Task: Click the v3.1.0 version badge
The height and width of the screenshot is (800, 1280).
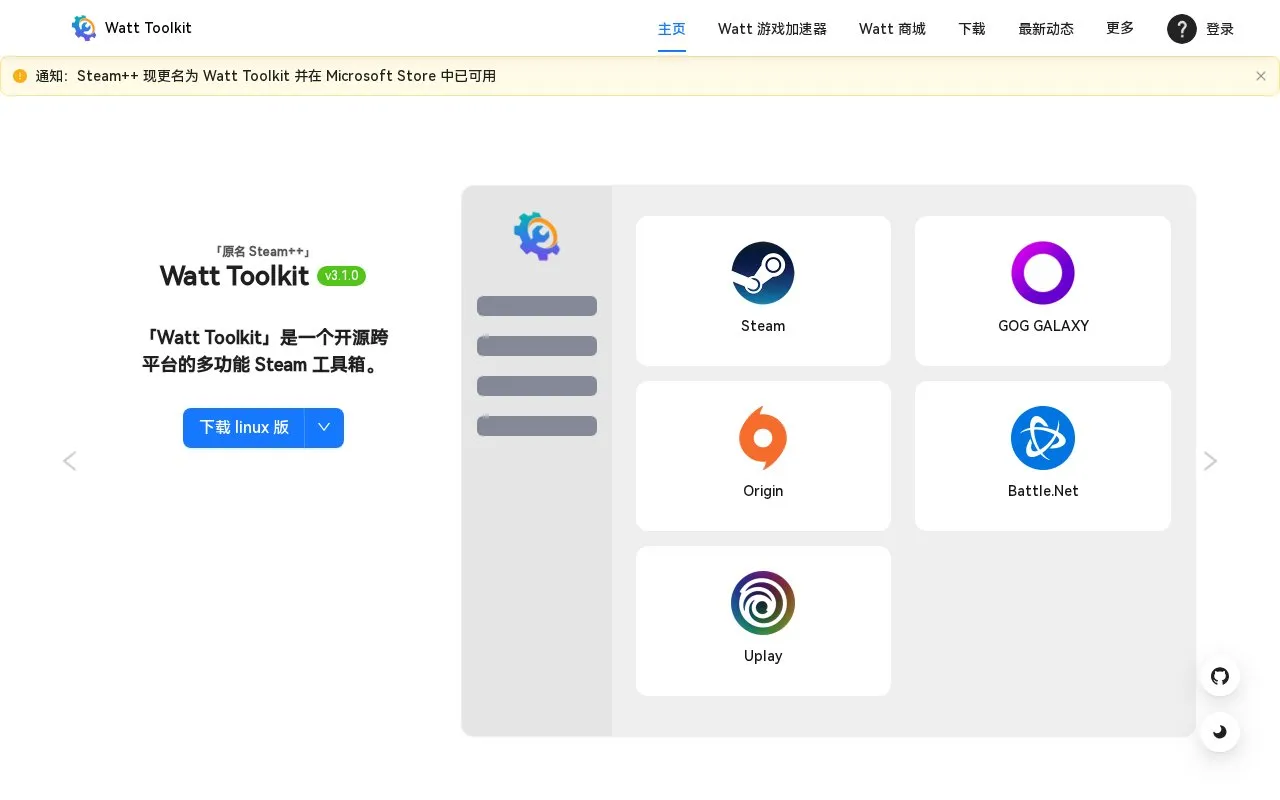Action: point(342,276)
